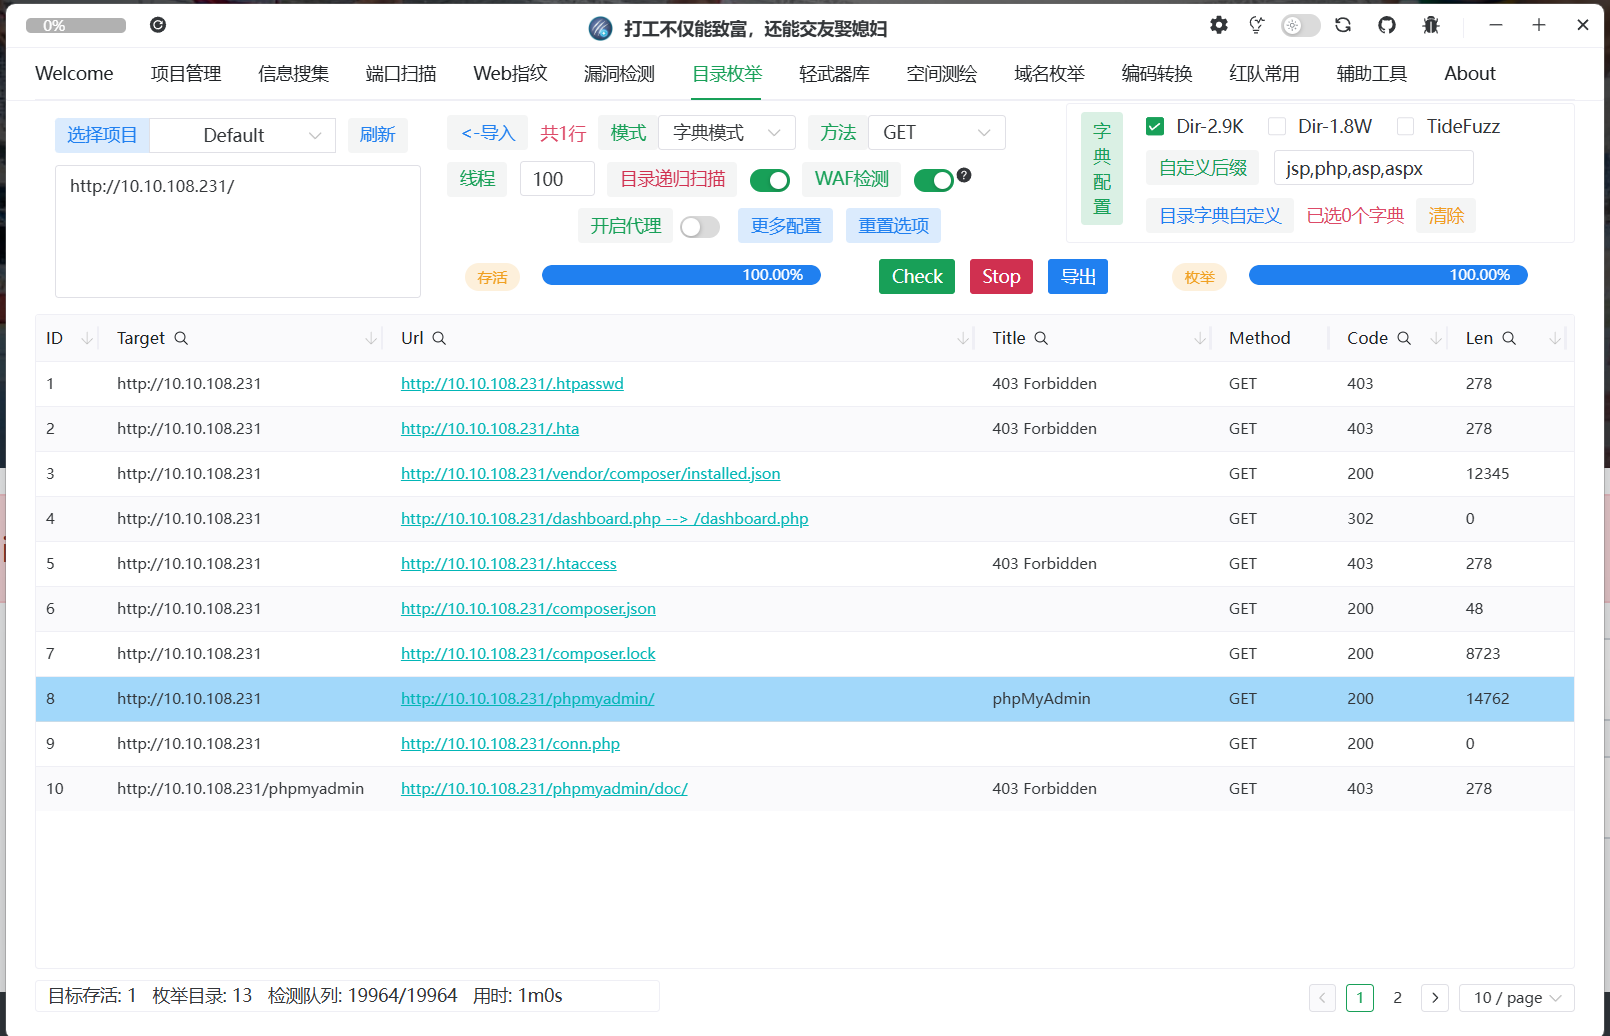Click the refresh arrows icon in title bar
Viewport: 1610px width, 1036px height.
pyautogui.click(x=1343, y=25)
